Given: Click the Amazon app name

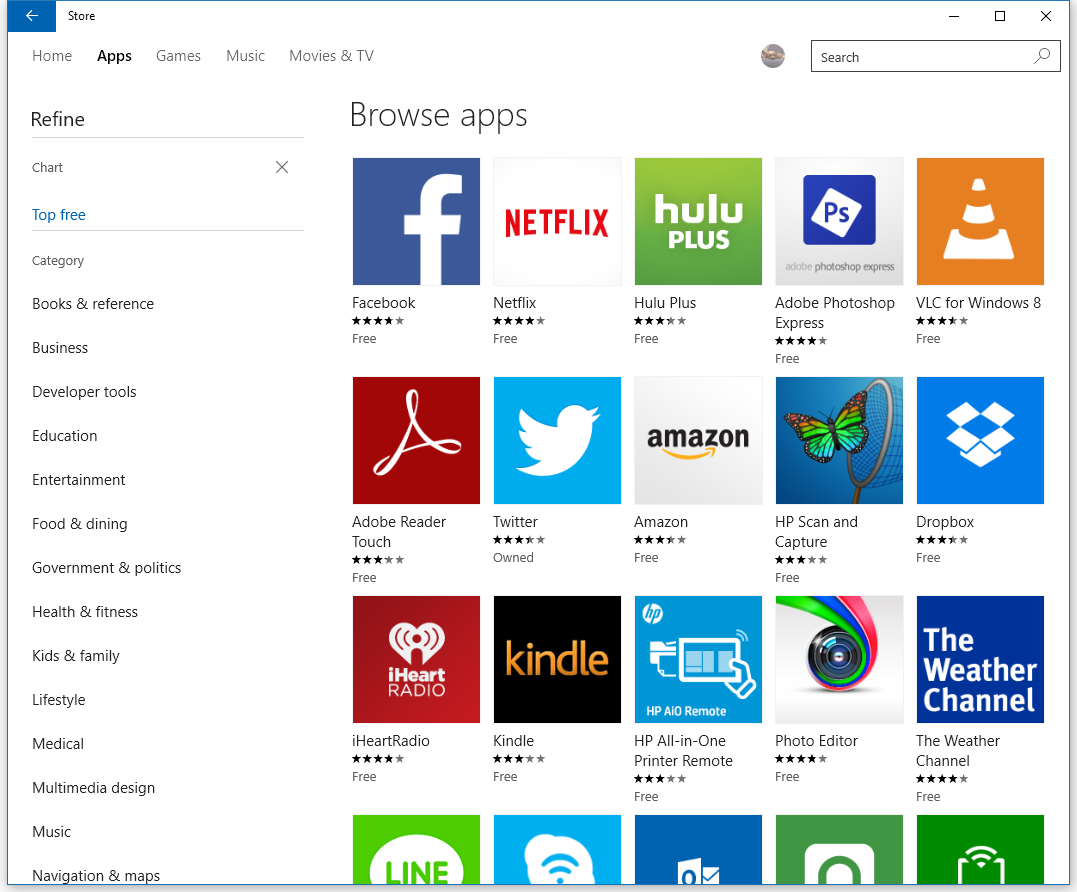Looking at the screenshot, I should pyautogui.click(x=661, y=522).
